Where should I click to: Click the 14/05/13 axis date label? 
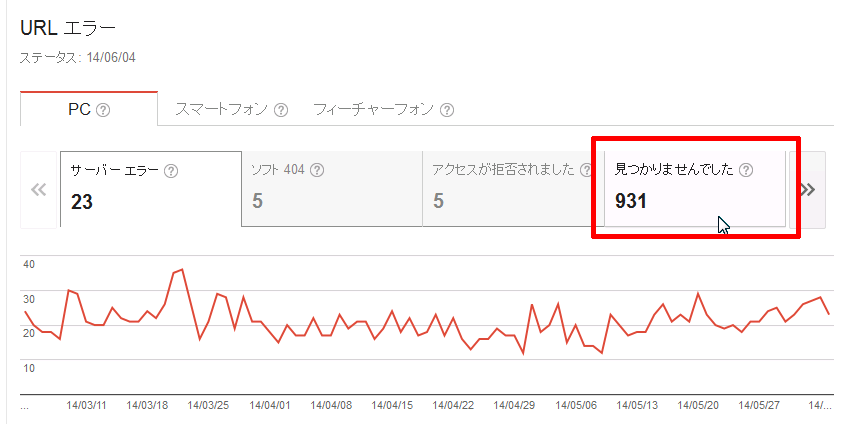[638, 406]
